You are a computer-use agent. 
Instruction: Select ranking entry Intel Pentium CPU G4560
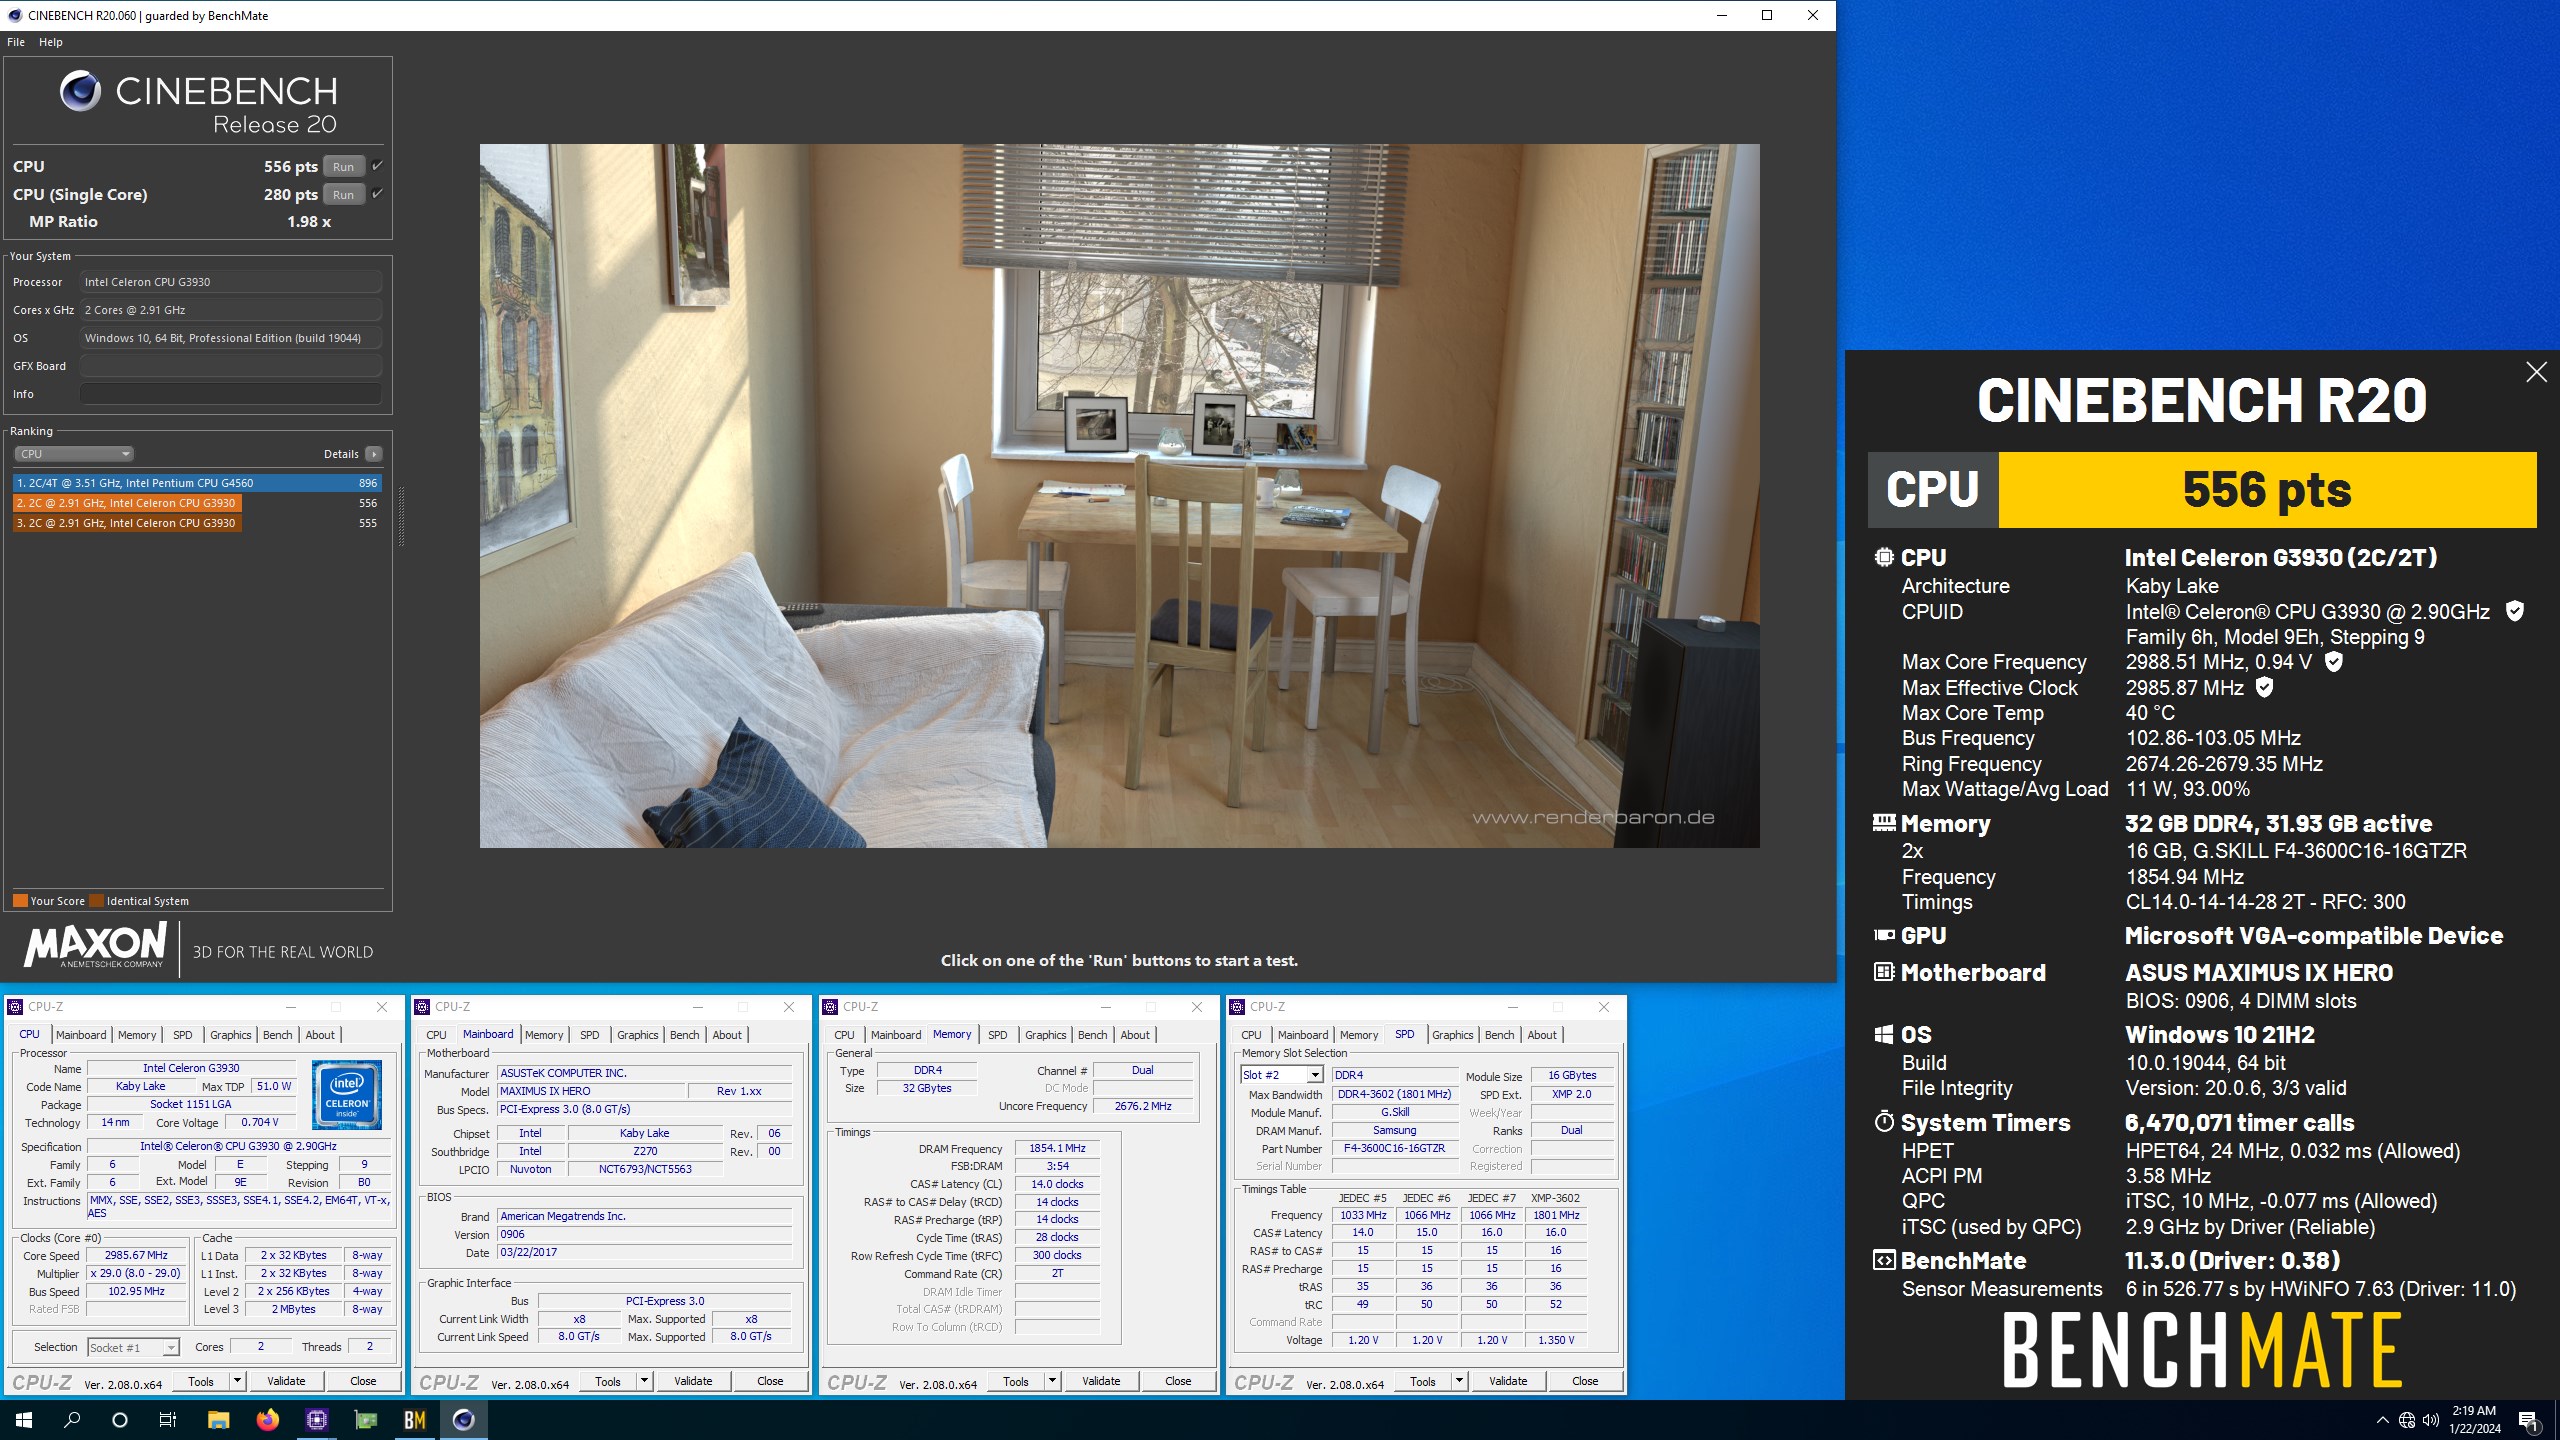click(197, 483)
